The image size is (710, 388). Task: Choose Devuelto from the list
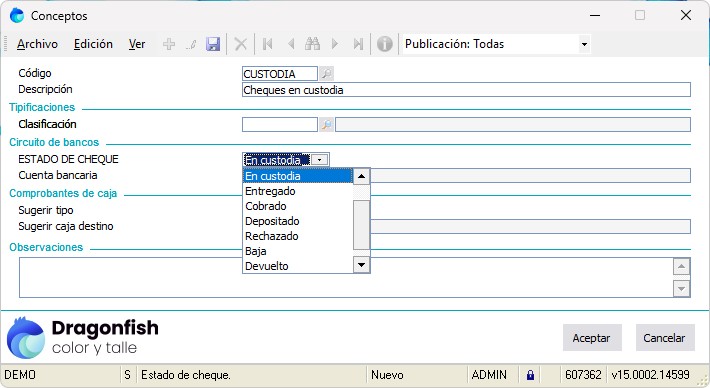(297, 266)
